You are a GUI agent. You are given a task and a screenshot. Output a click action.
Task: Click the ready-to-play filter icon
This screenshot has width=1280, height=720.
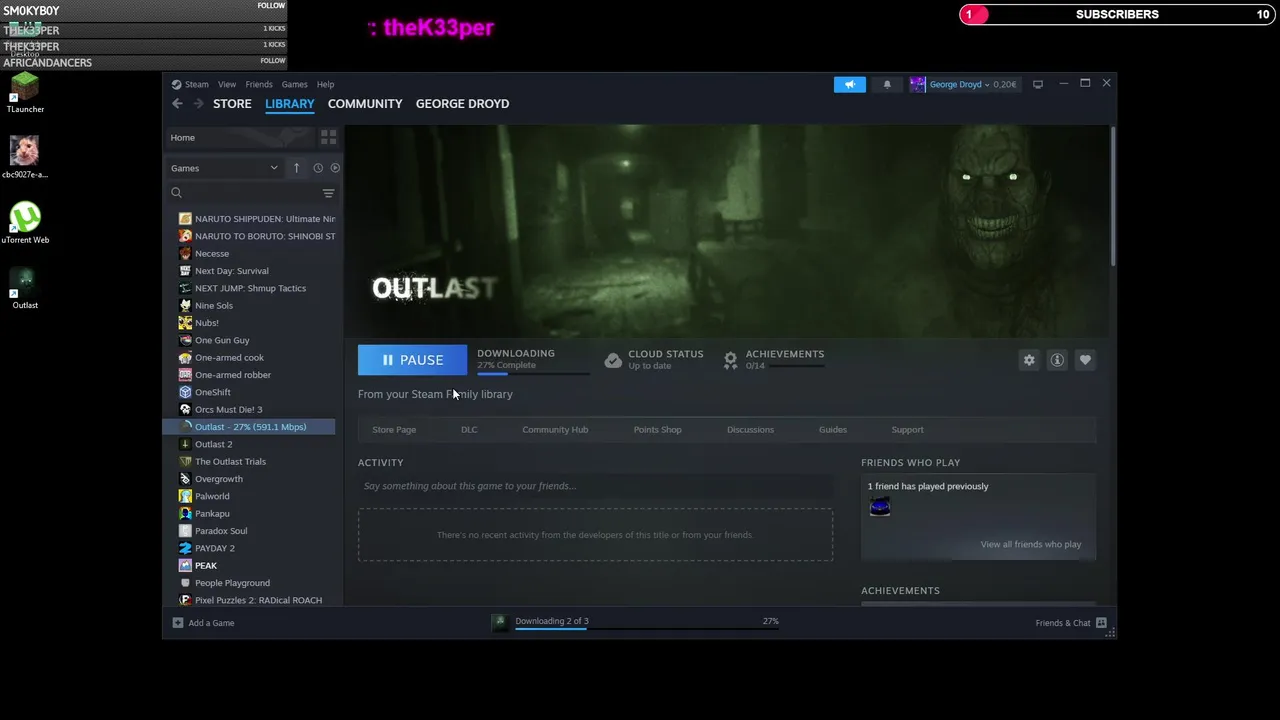[335, 168]
